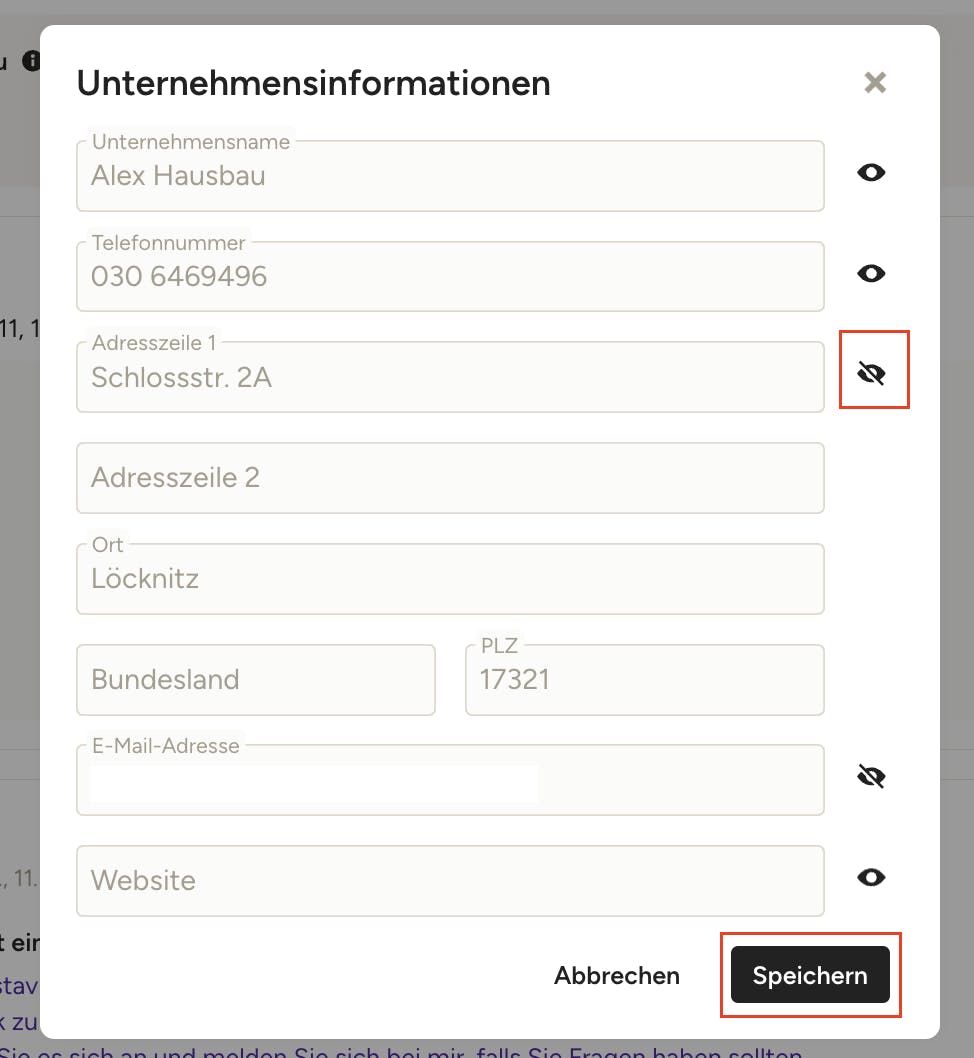Click the Unternehmensinformationen dialog title
The height and width of the screenshot is (1058, 974).
pos(313,83)
